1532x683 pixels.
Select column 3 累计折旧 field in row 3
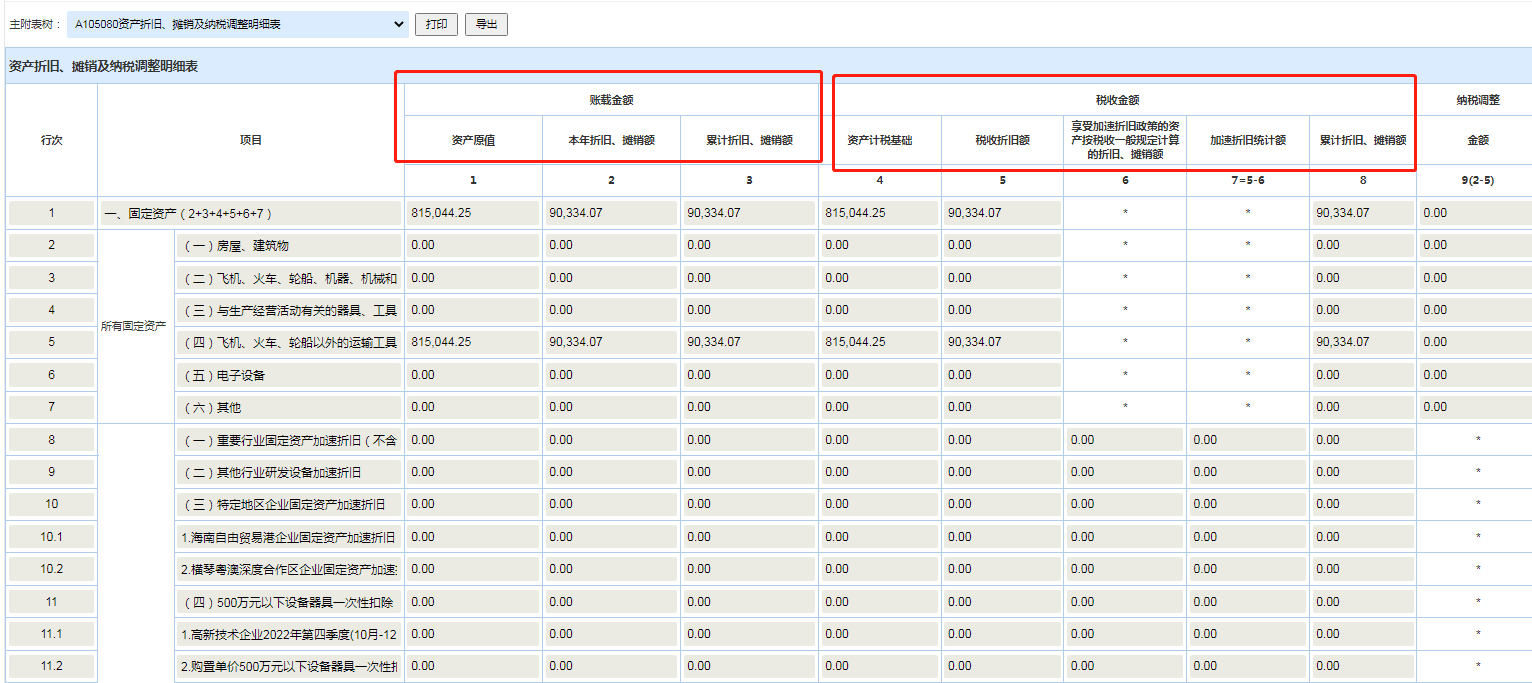748,278
